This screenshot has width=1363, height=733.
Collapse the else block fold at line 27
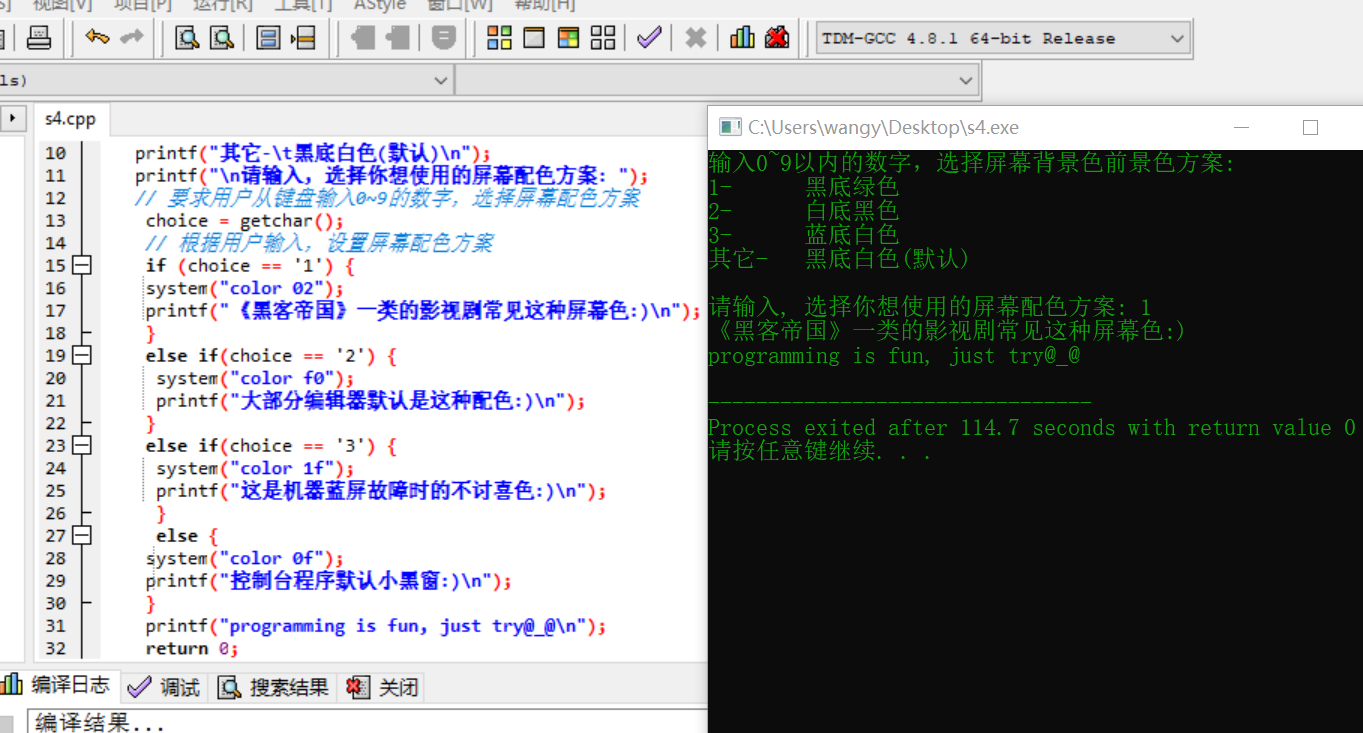point(81,536)
